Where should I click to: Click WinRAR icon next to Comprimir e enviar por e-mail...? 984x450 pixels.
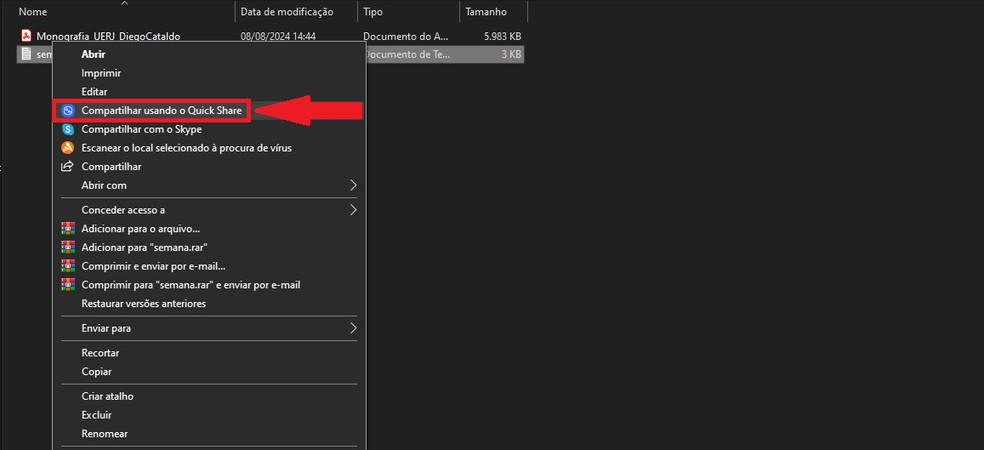[x=68, y=266]
